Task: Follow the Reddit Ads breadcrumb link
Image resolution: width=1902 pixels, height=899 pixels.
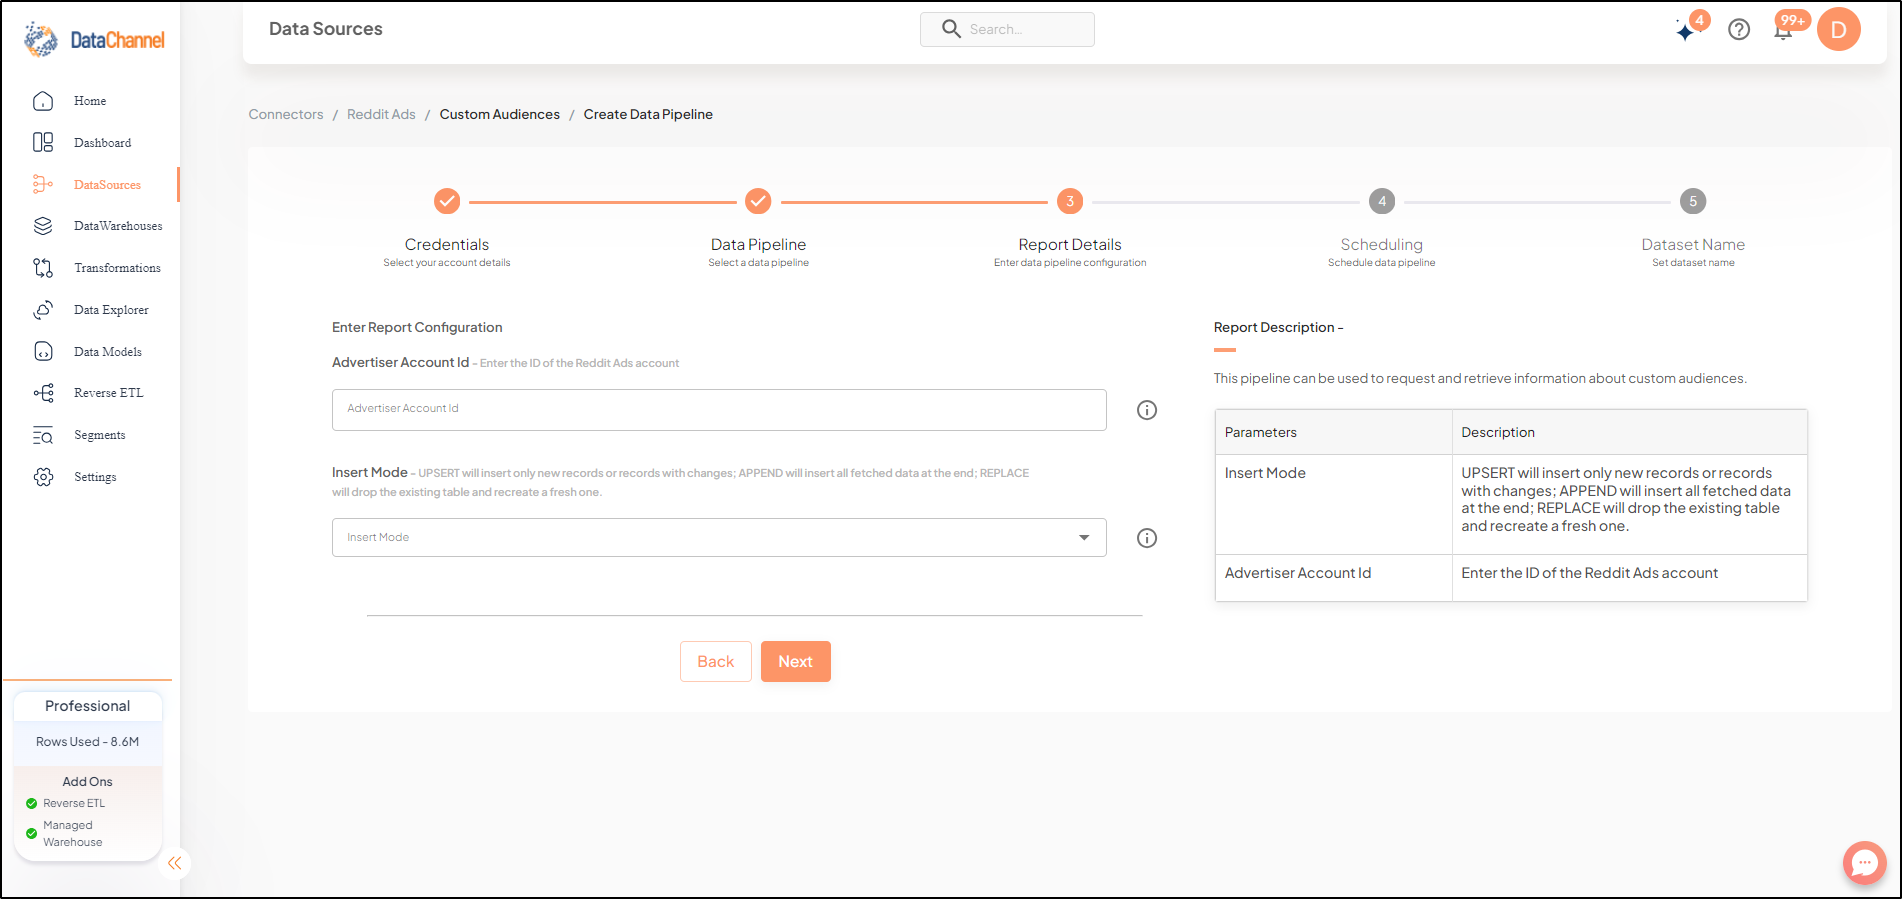Action: [x=381, y=114]
